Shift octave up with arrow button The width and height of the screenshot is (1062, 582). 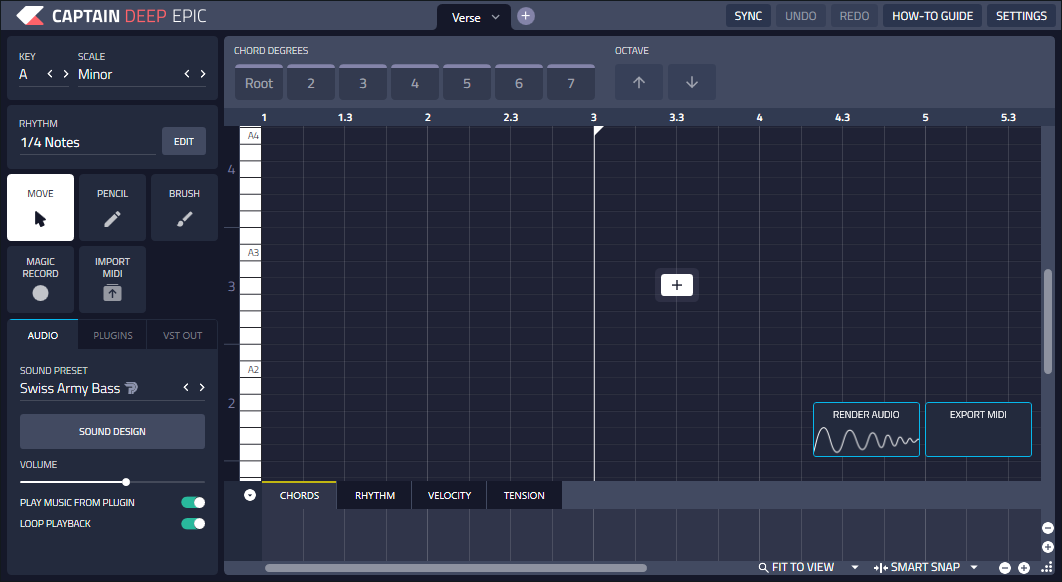point(639,83)
